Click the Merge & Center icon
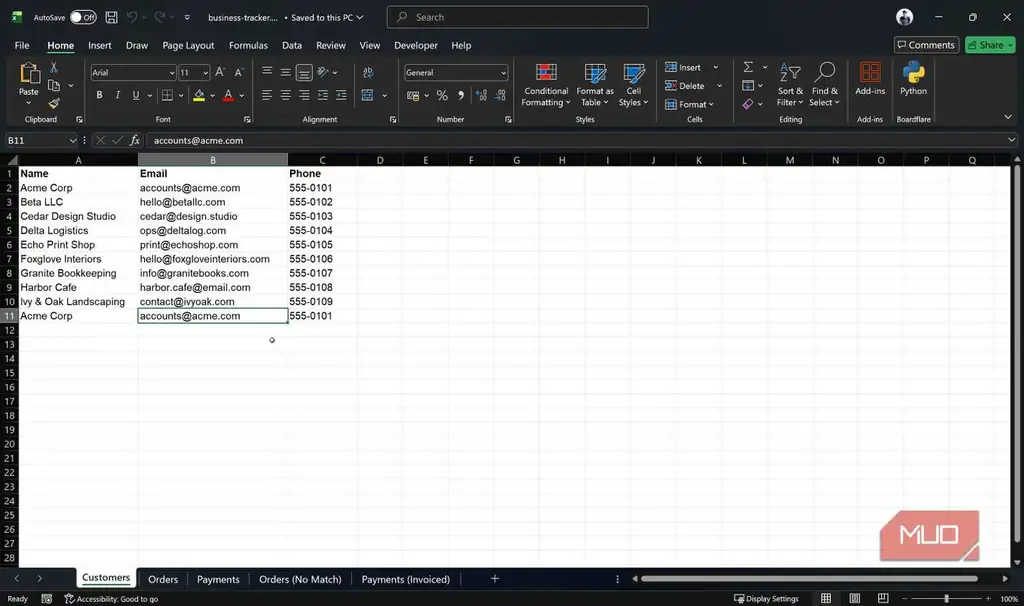Screen dimensions: 1024x606 pos(368,95)
